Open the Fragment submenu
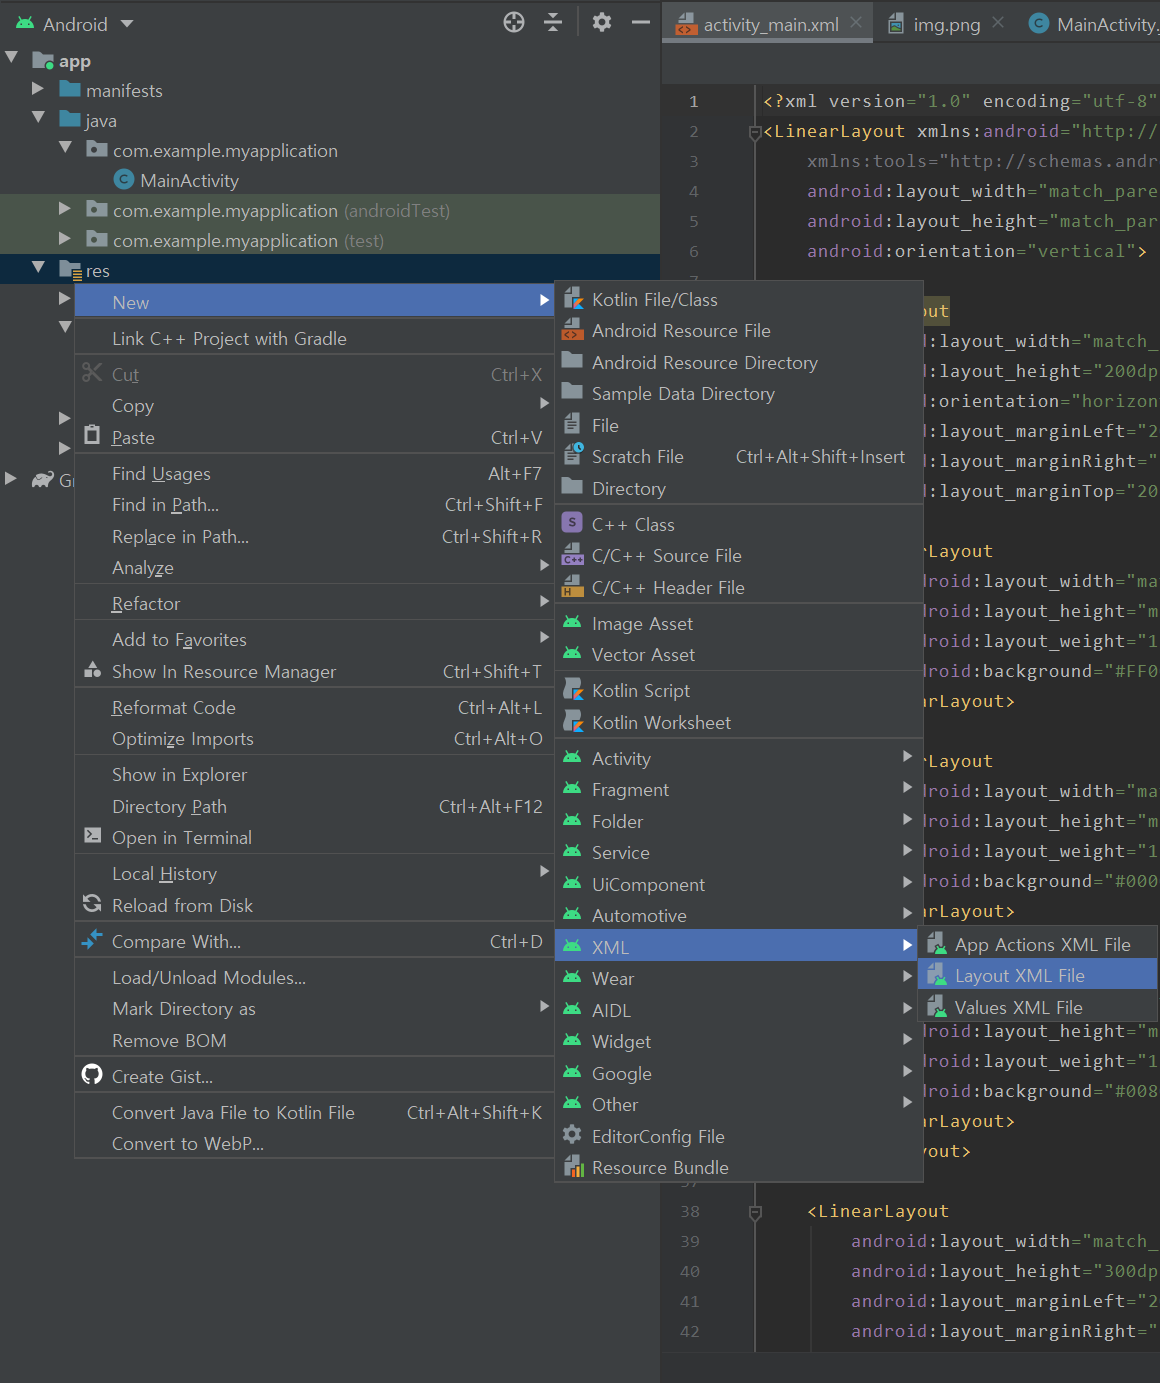 tap(737, 790)
